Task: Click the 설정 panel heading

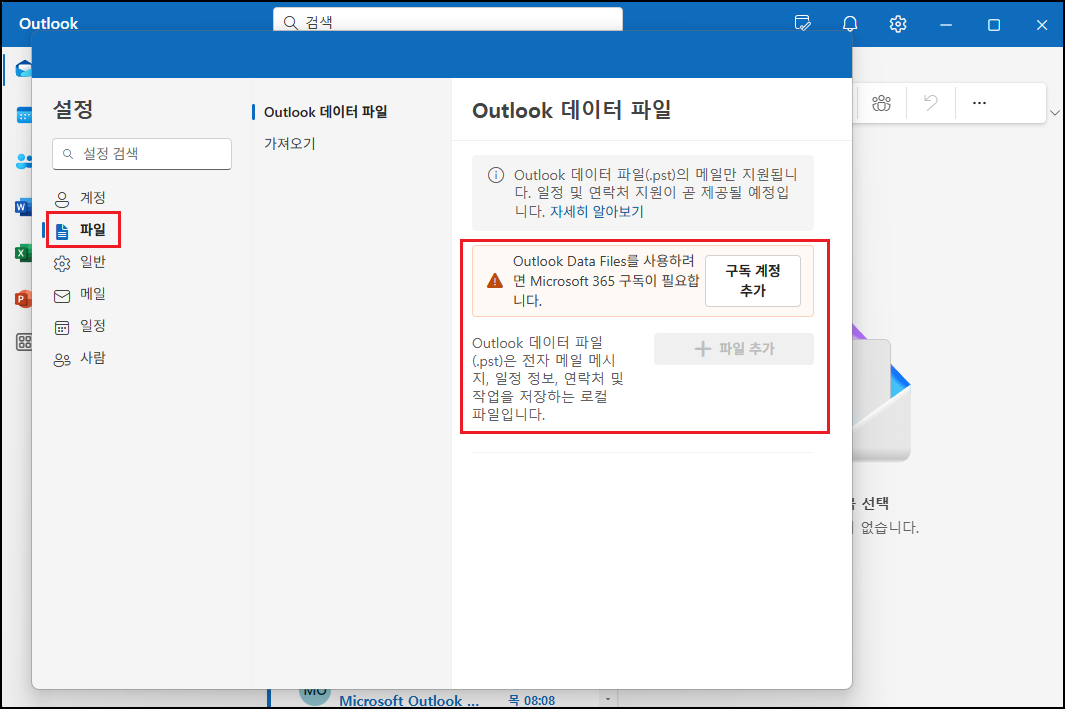Action: [73, 109]
